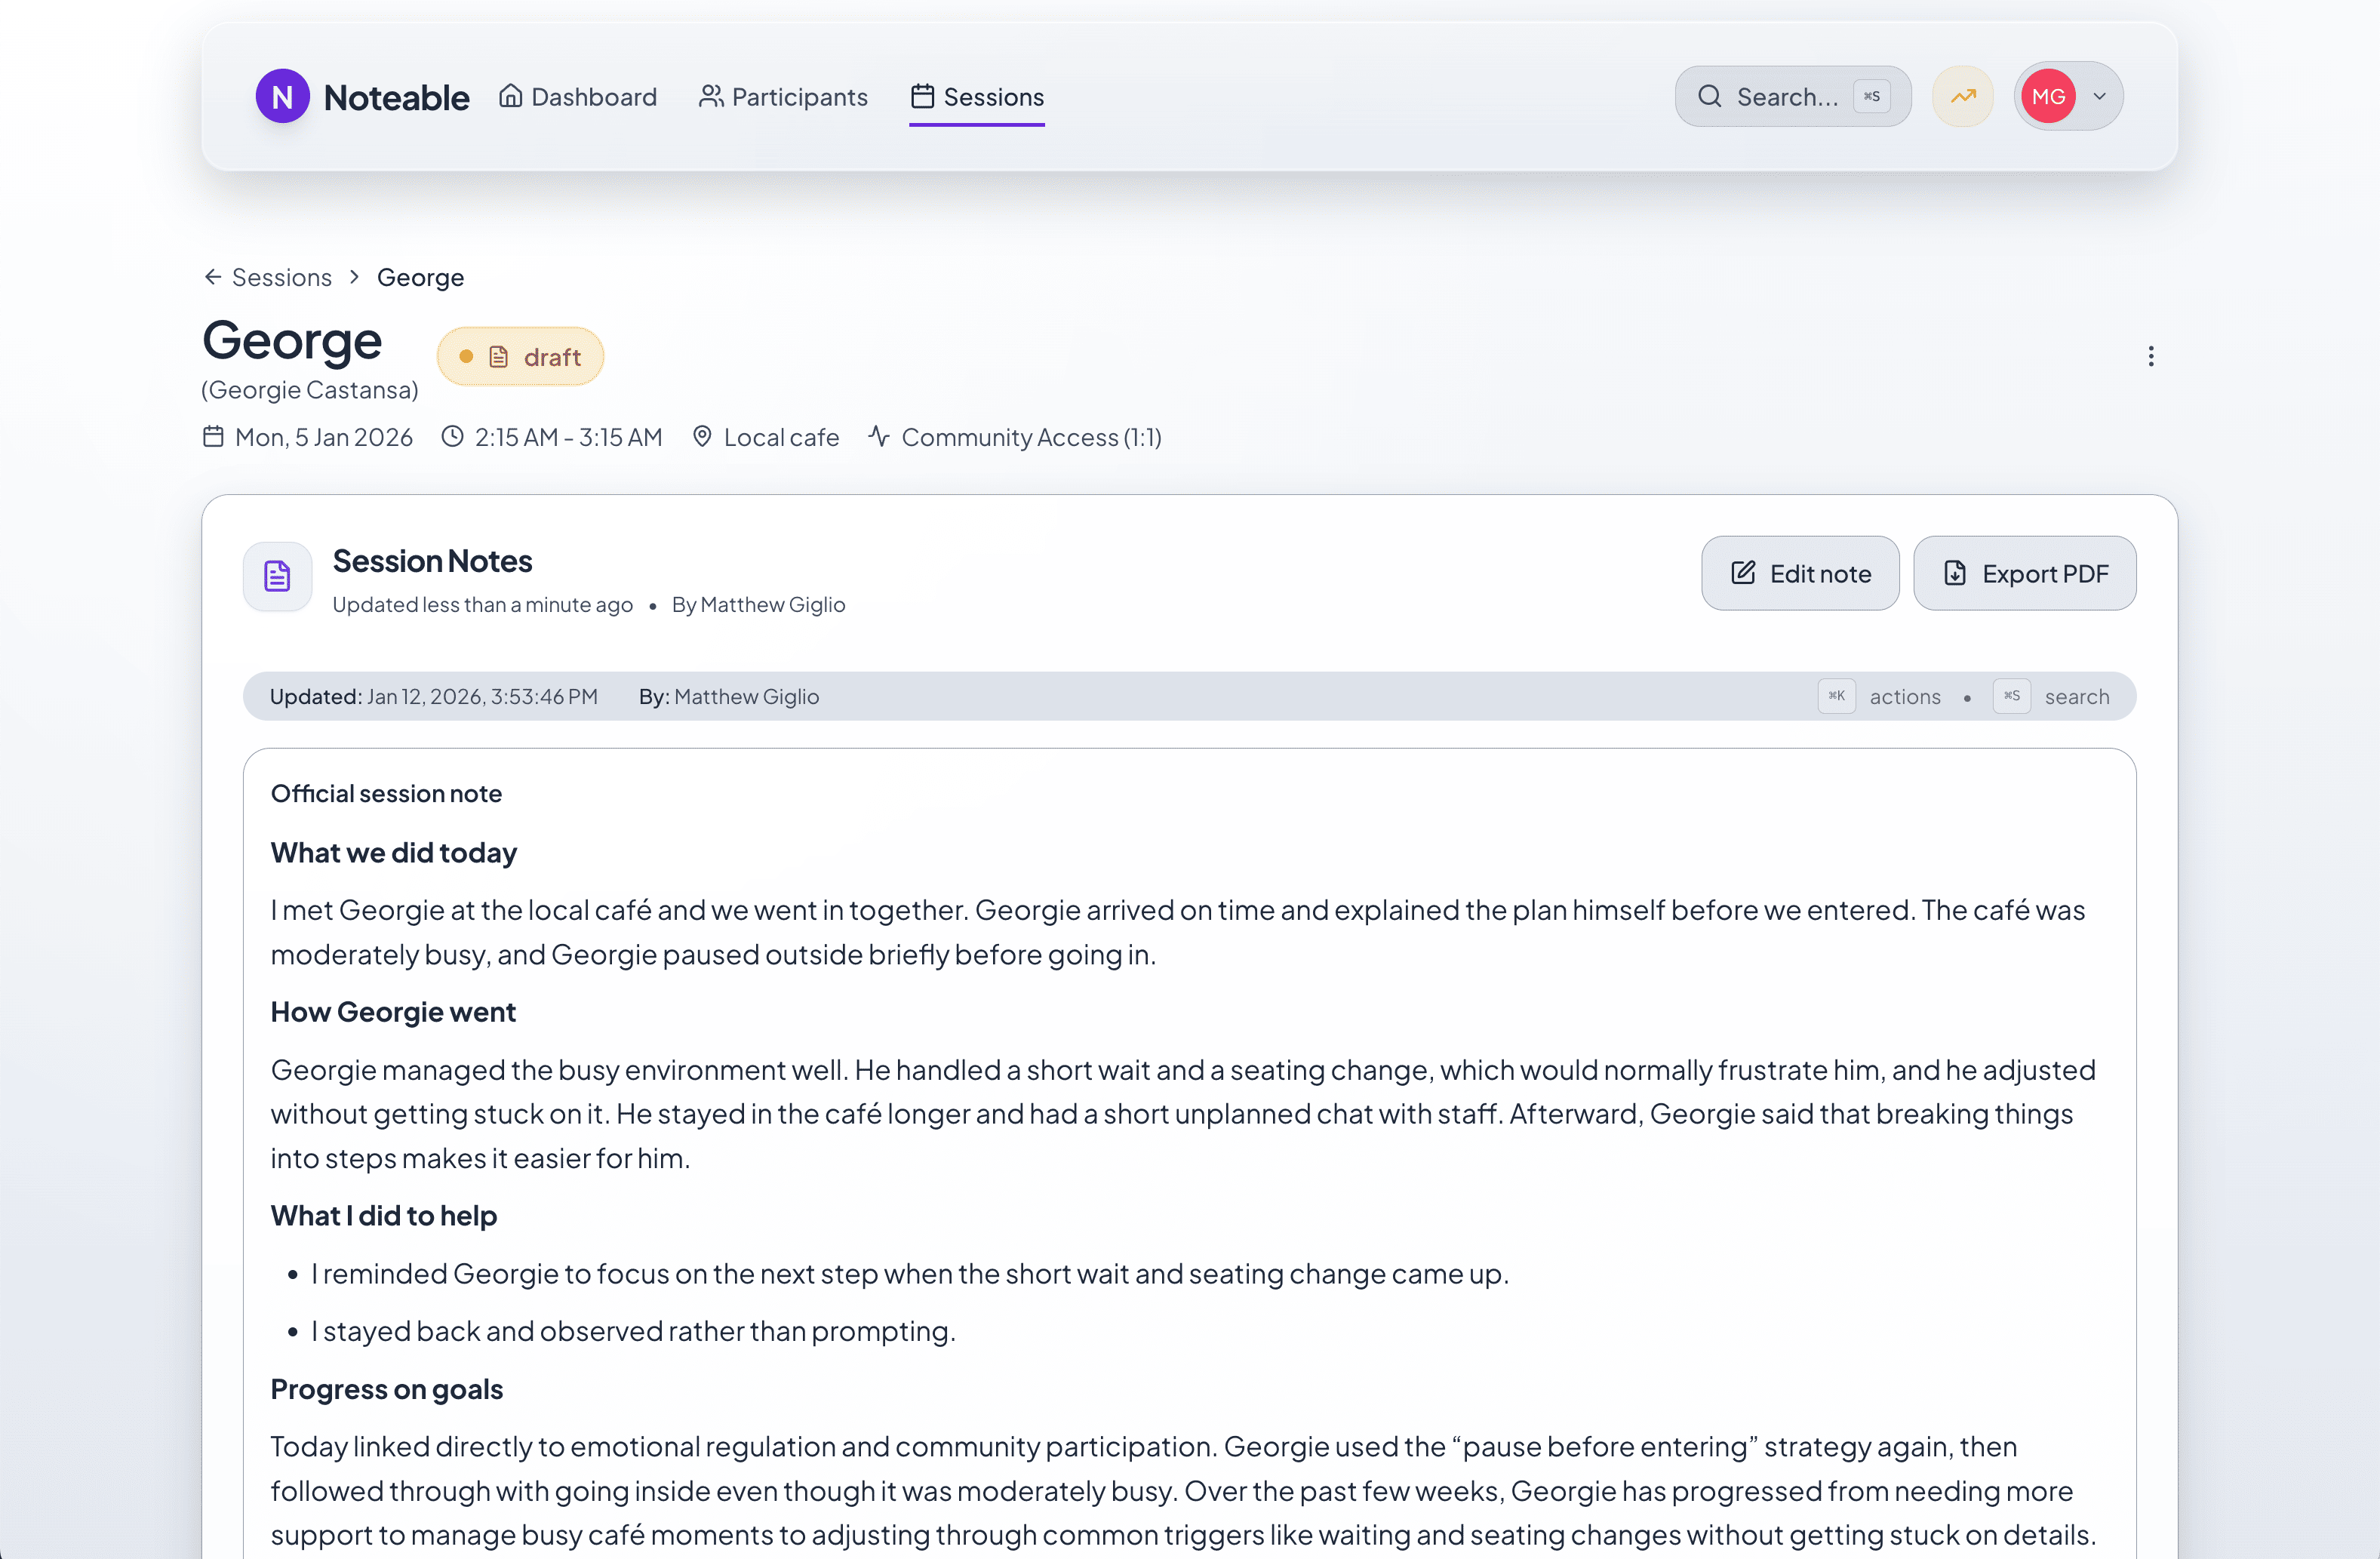Click the Sessions breadcrumb link
Image resolution: width=2380 pixels, height=1559 pixels.
(282, 277)
